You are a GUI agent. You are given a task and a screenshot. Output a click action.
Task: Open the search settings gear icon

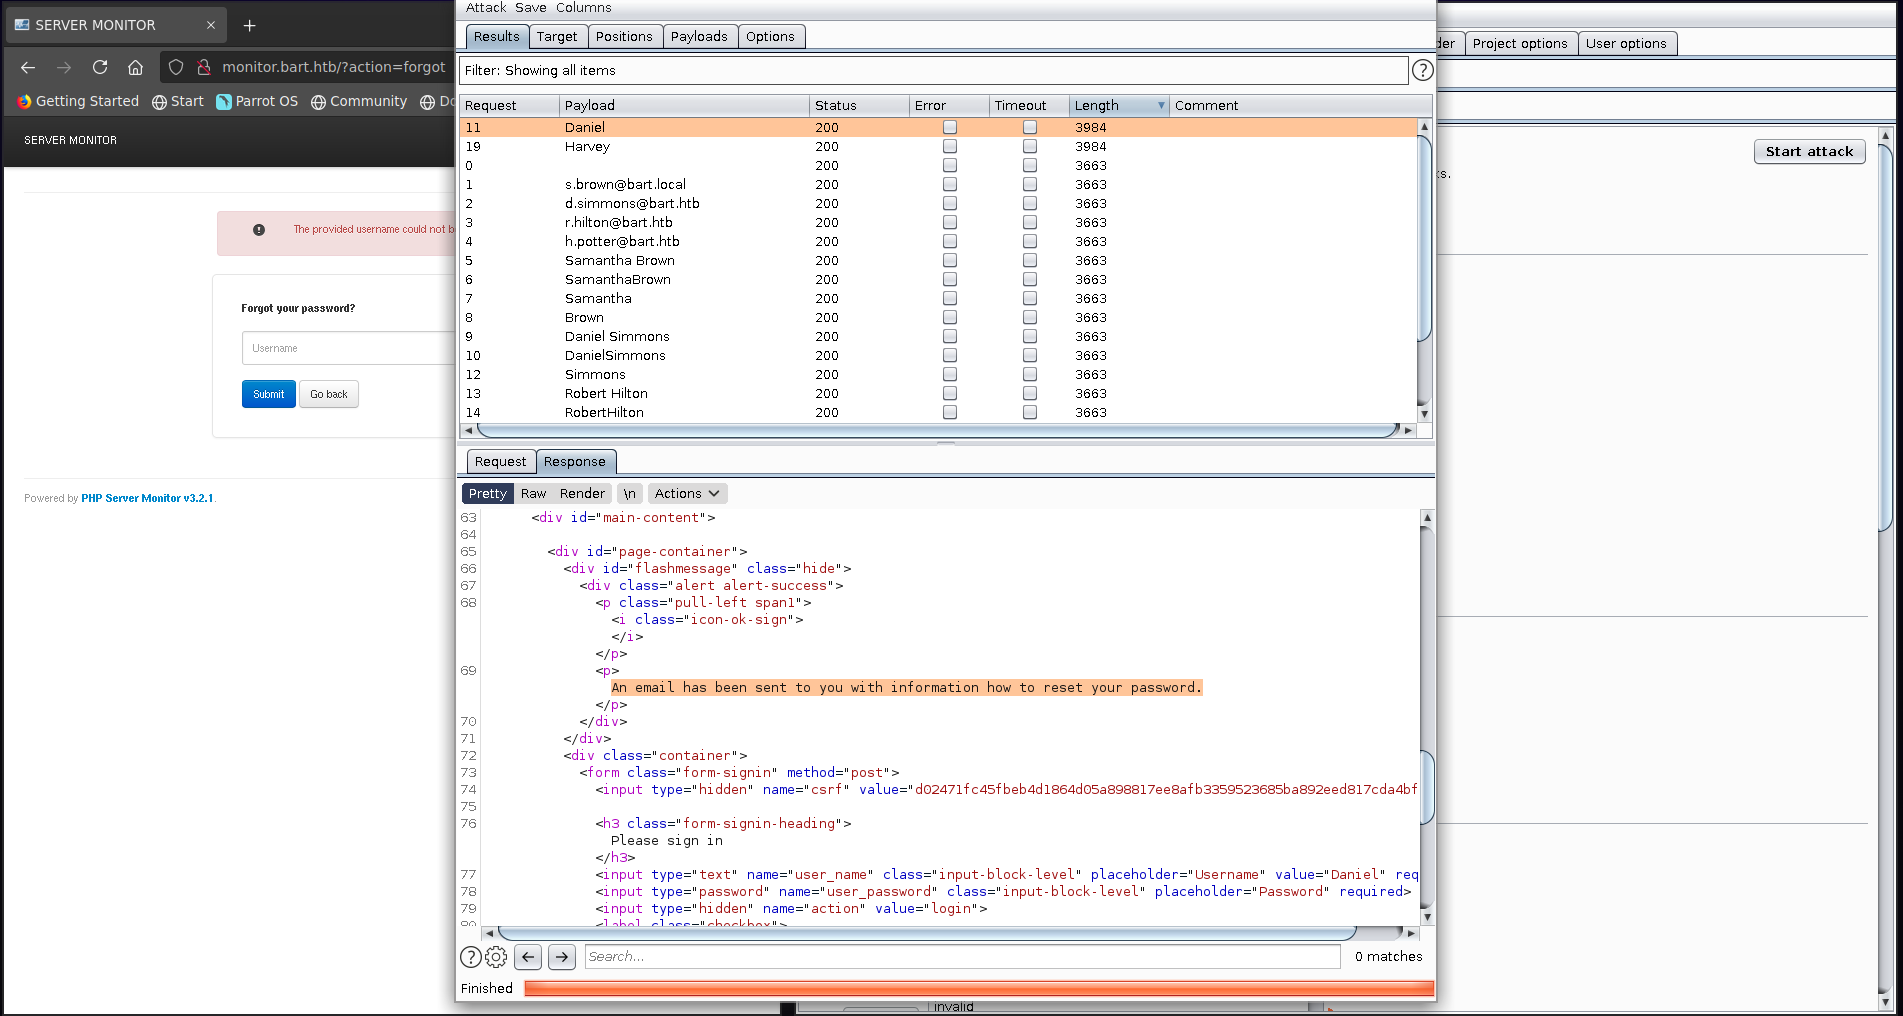tap(496, 957)
